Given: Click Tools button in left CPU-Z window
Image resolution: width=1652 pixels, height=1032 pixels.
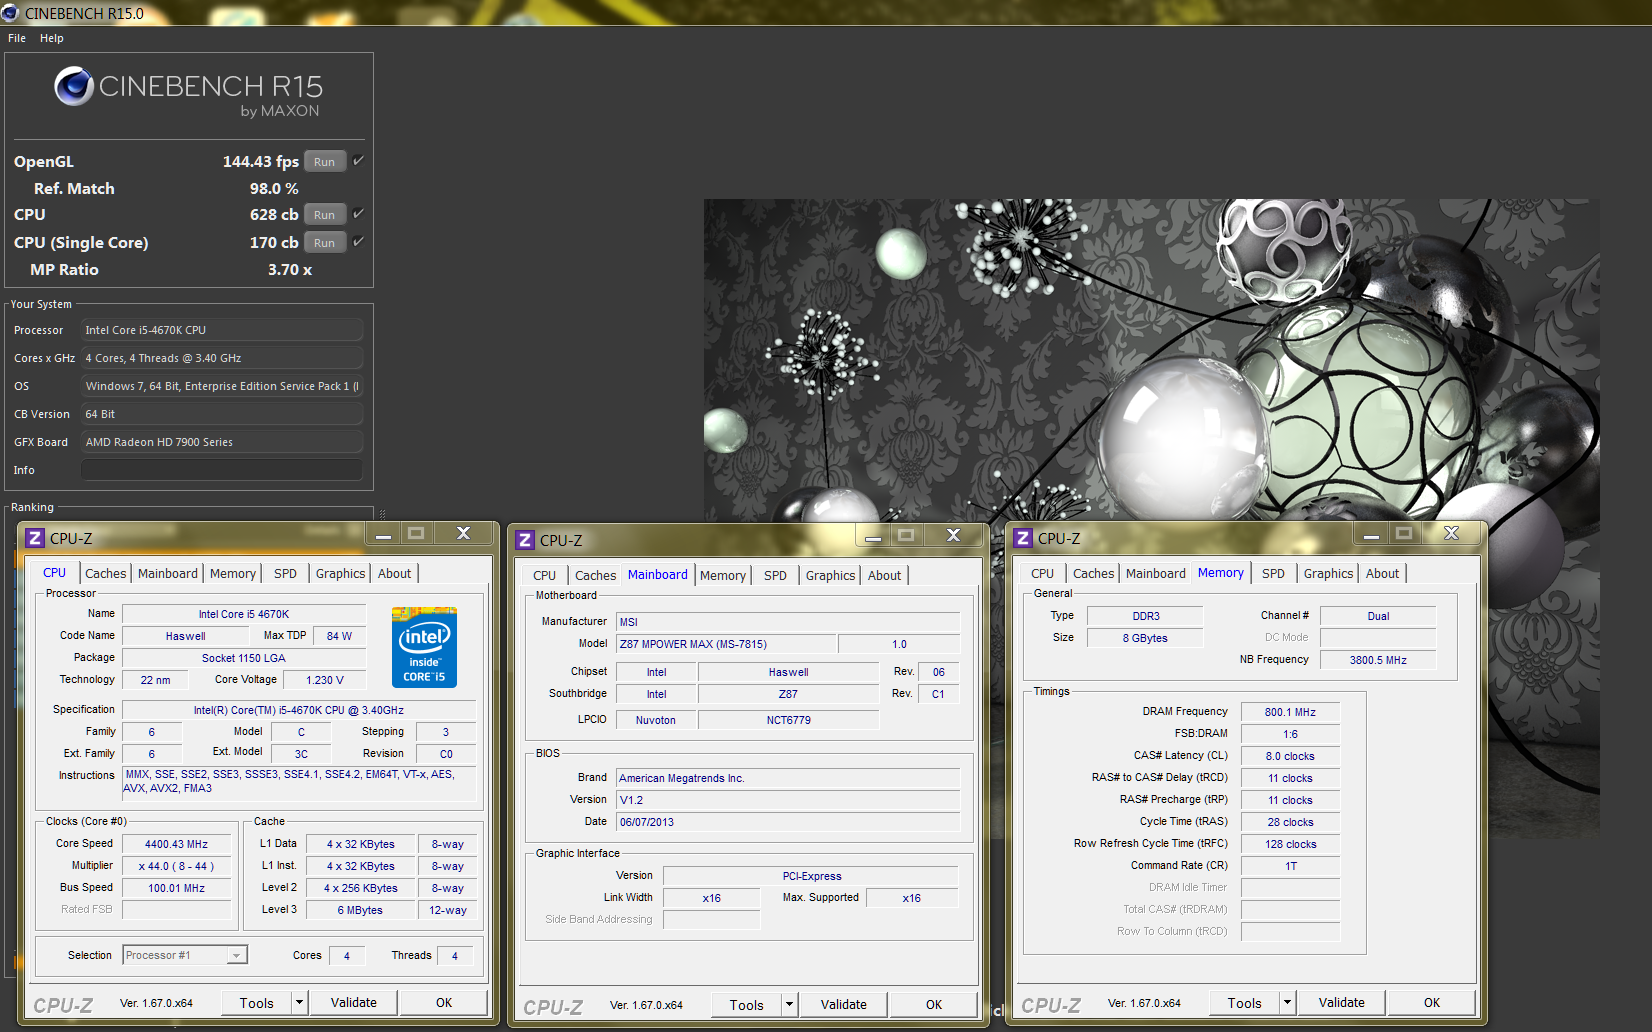Looking at the screenshot, I should 256,1002.
